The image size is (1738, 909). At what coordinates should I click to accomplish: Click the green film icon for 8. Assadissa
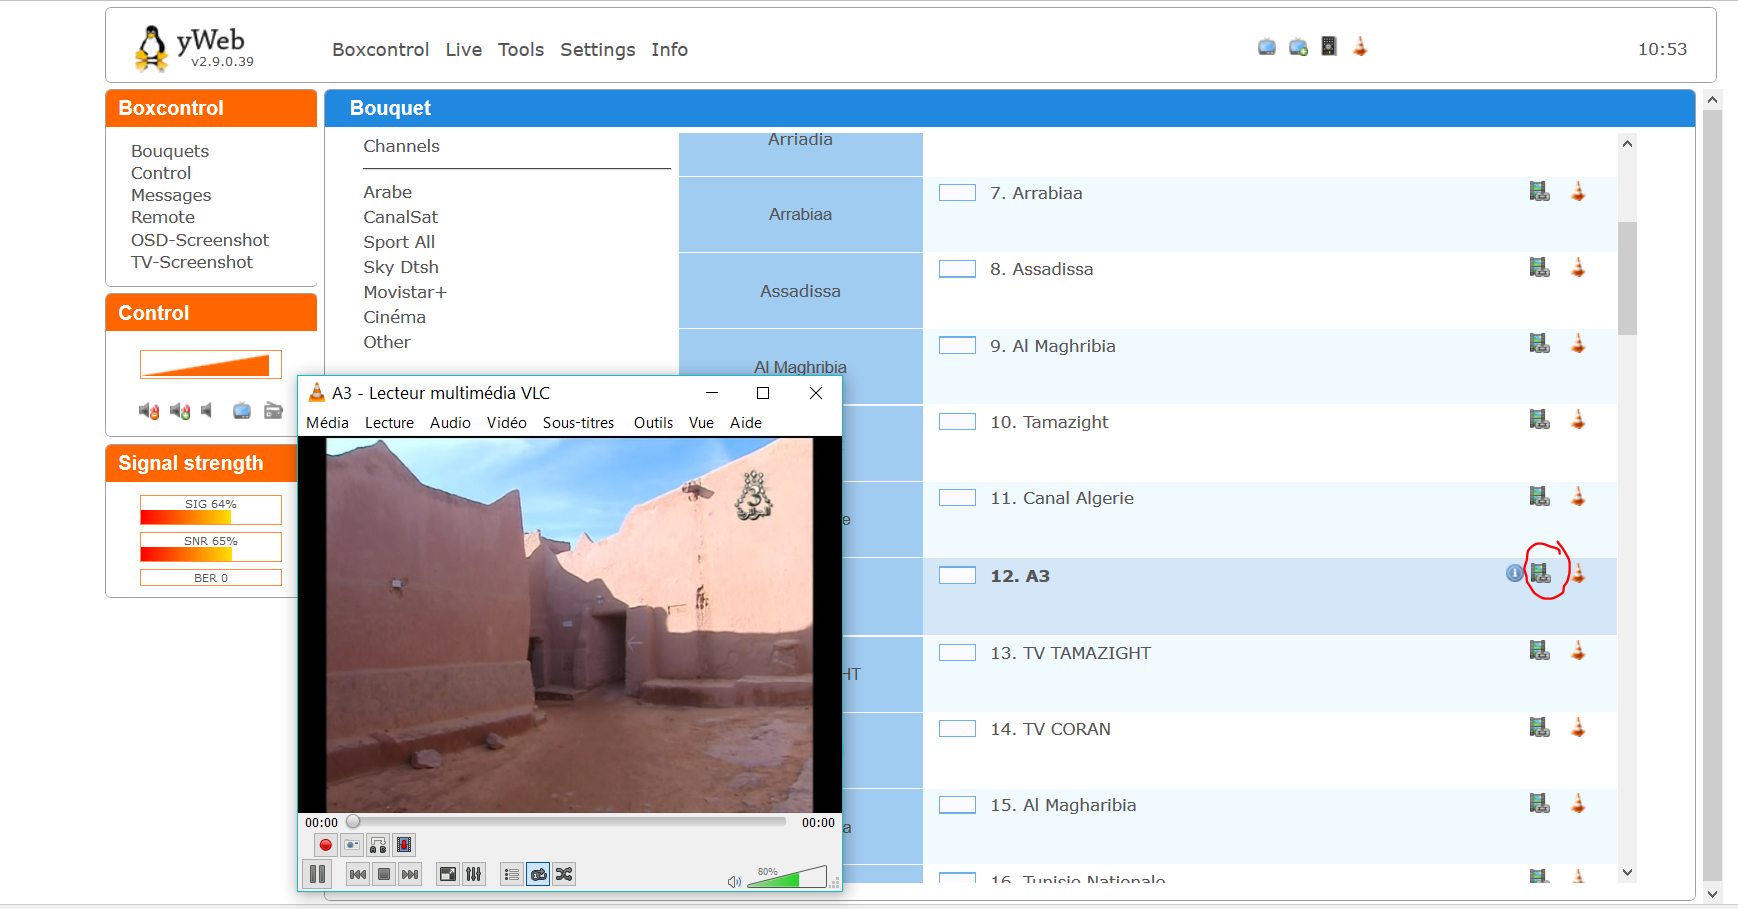pyautogui.click(x=1540, y=267)
